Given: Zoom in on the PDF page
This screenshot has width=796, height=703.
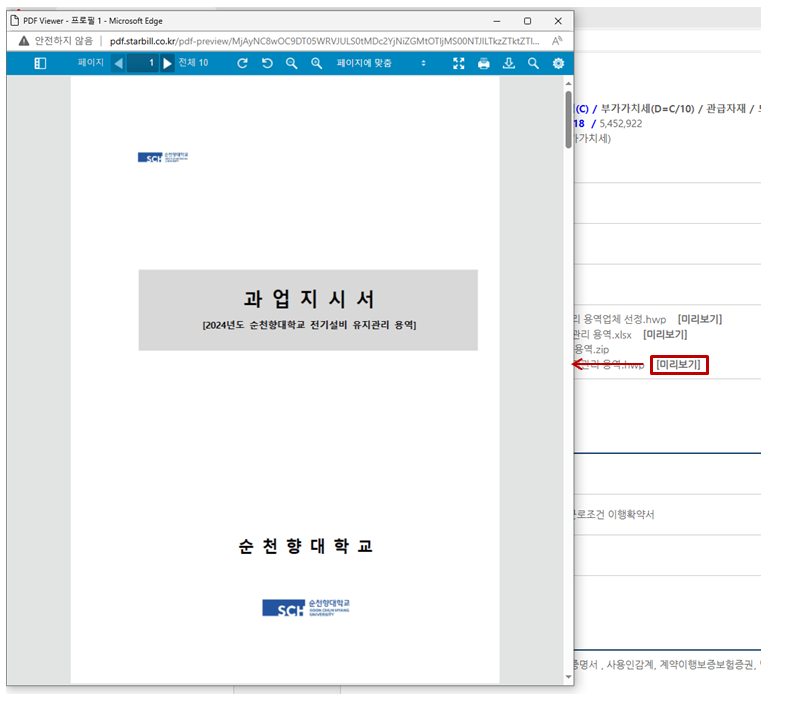Looking at the screenshot, I should (x=316, y=63).
